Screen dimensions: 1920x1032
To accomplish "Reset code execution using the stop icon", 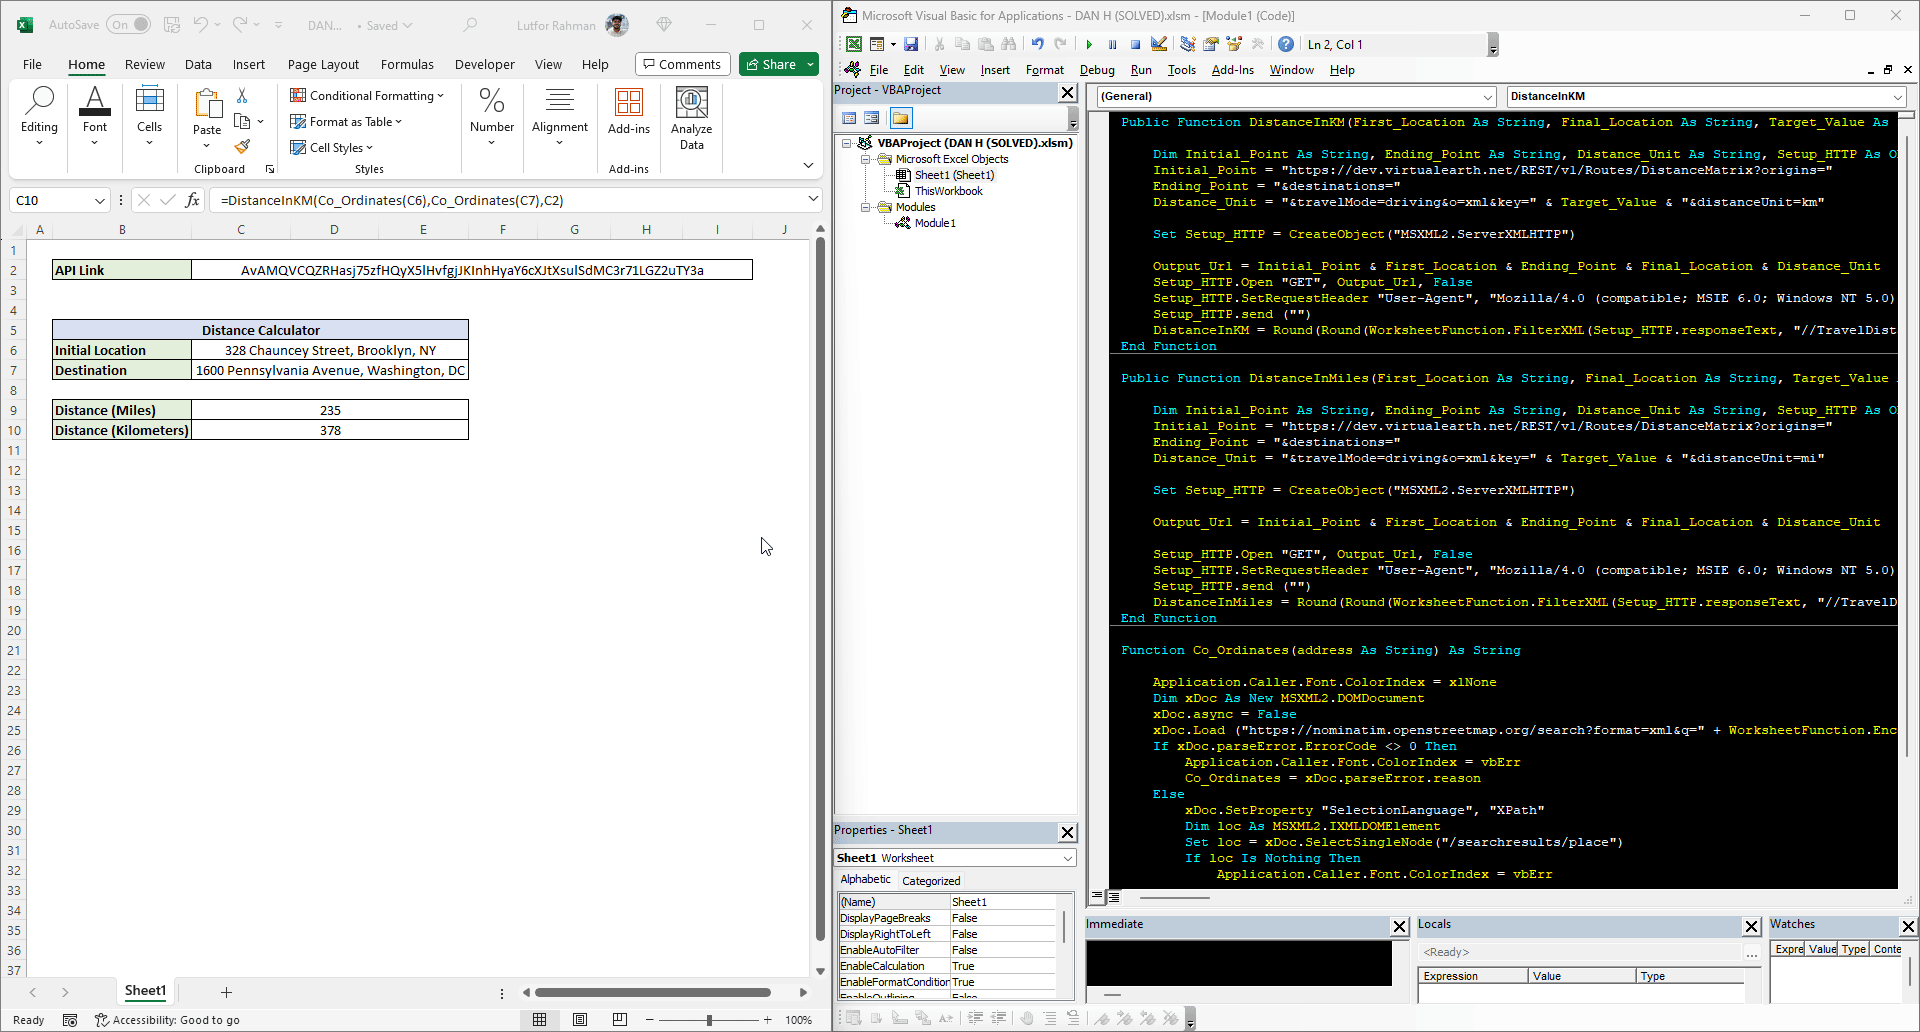I will click(1136, 44).
